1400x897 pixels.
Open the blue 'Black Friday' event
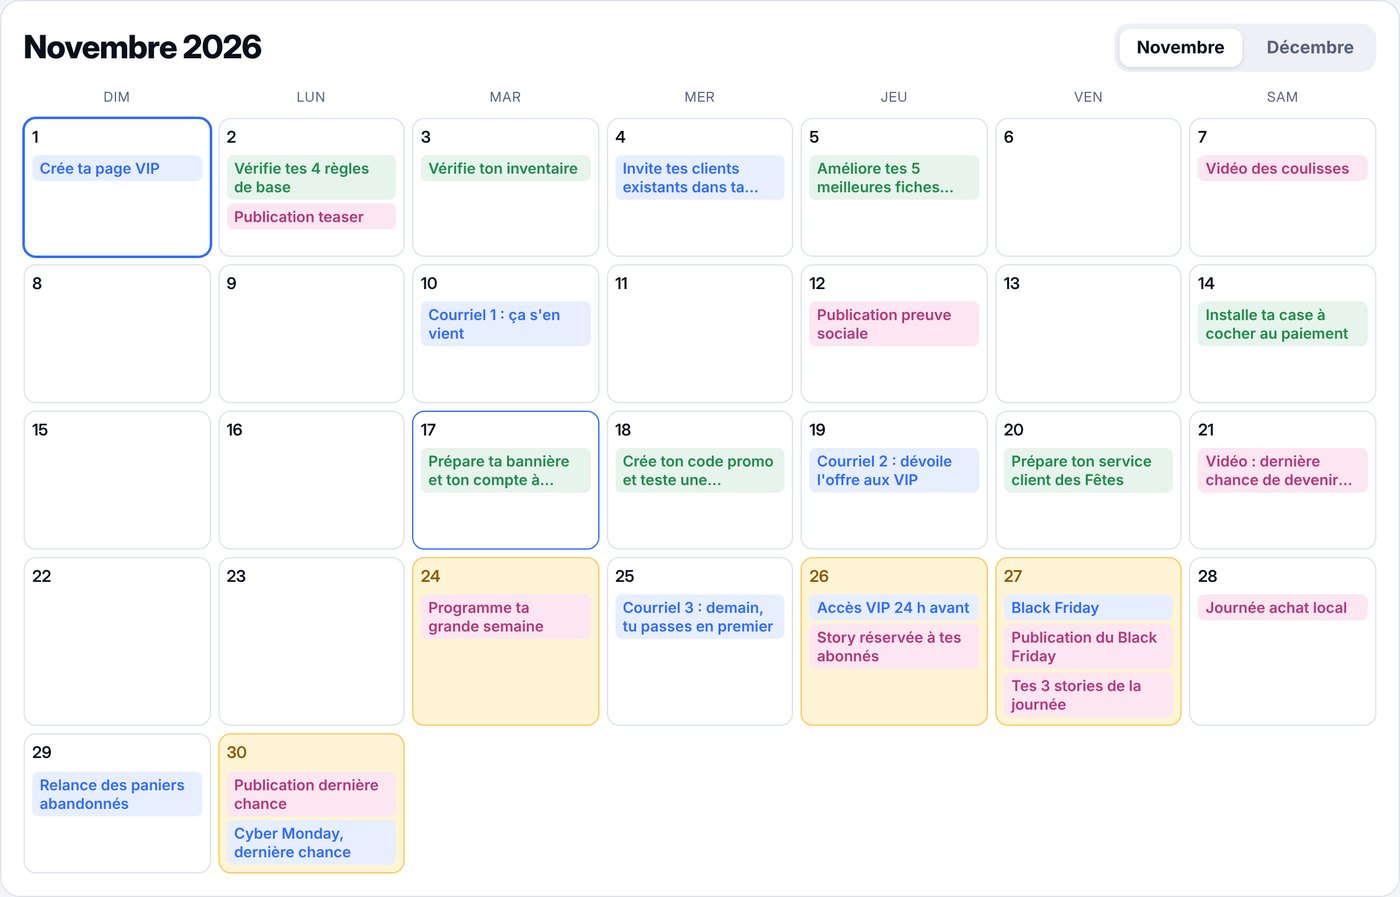pyautogui.click(x=1088, y=608)
